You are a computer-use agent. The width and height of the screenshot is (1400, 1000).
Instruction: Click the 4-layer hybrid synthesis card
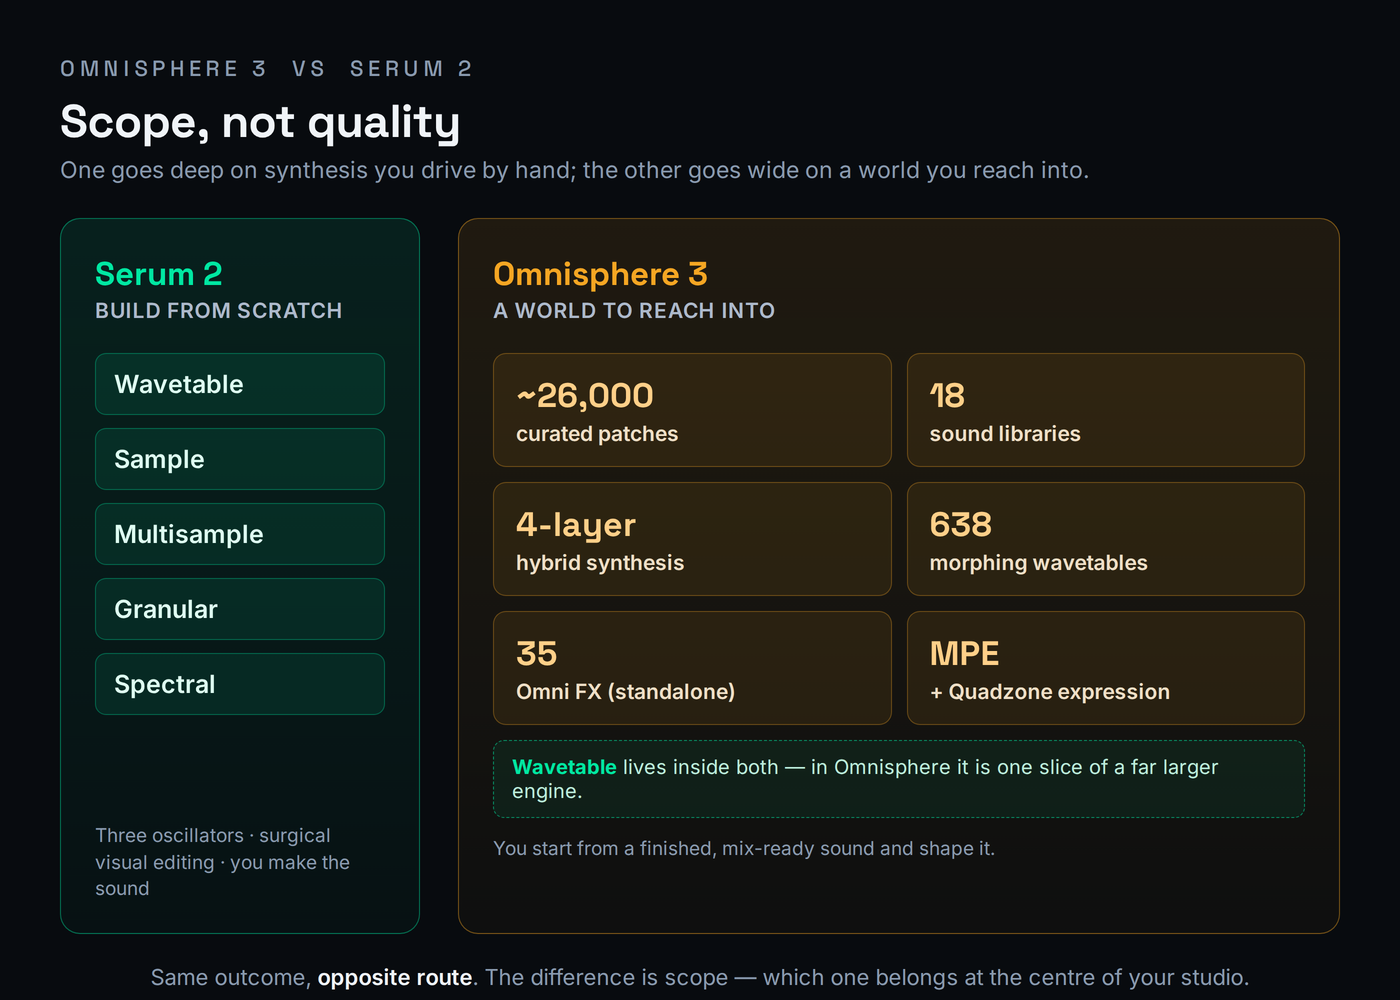[x=692, y=539]
